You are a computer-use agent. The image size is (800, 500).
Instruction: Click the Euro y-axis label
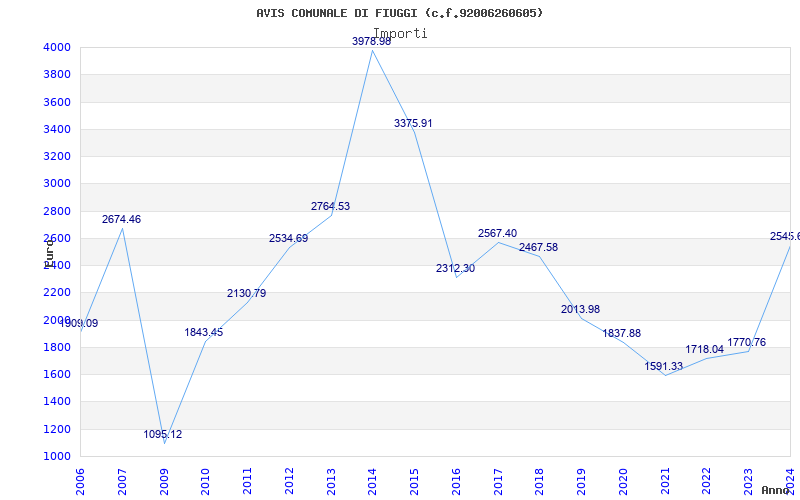click(48, 253)
